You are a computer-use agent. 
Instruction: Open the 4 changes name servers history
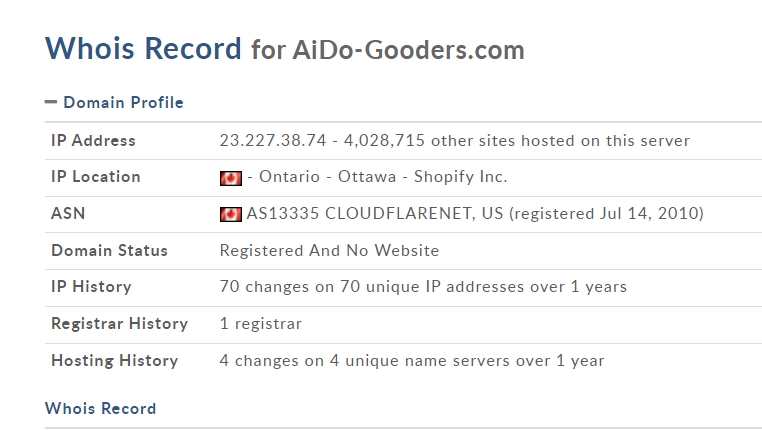(x=412, y=361)
